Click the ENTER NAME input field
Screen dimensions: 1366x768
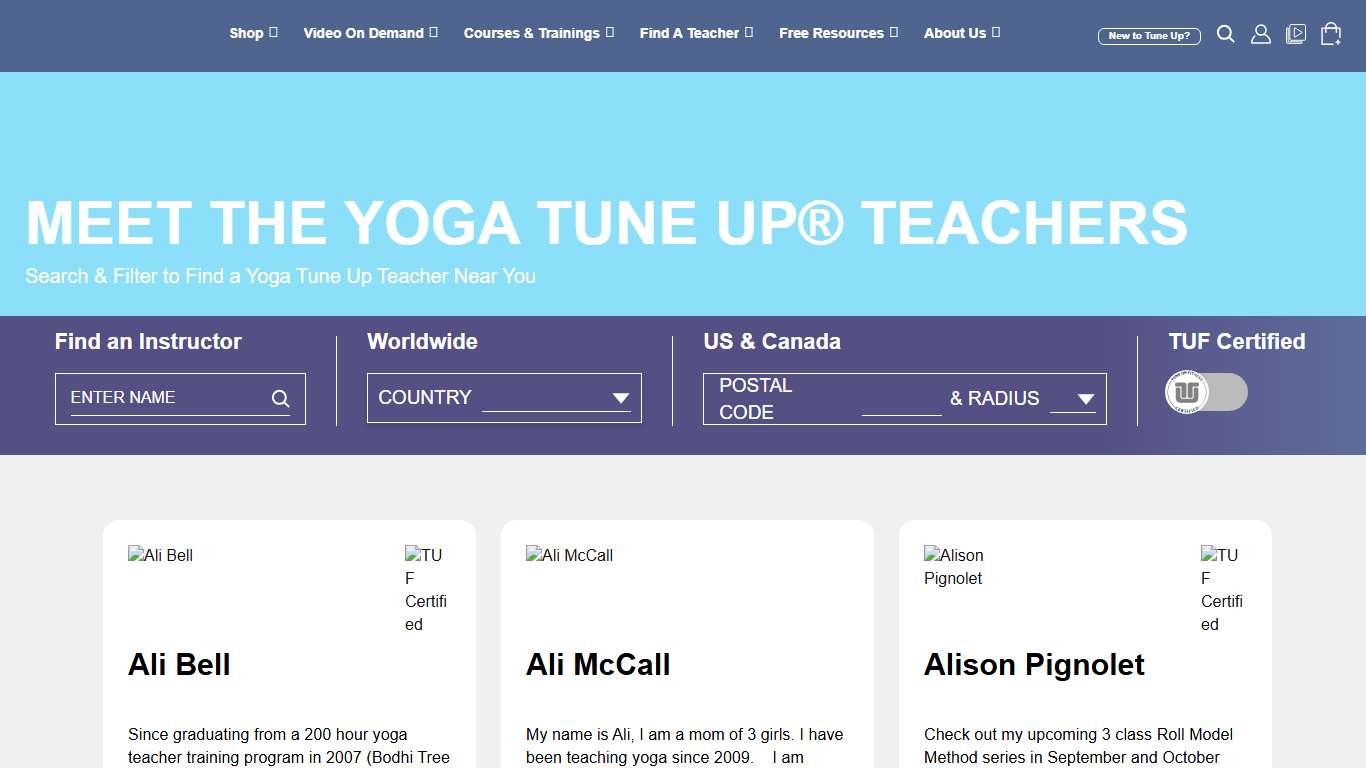(160, 397)
